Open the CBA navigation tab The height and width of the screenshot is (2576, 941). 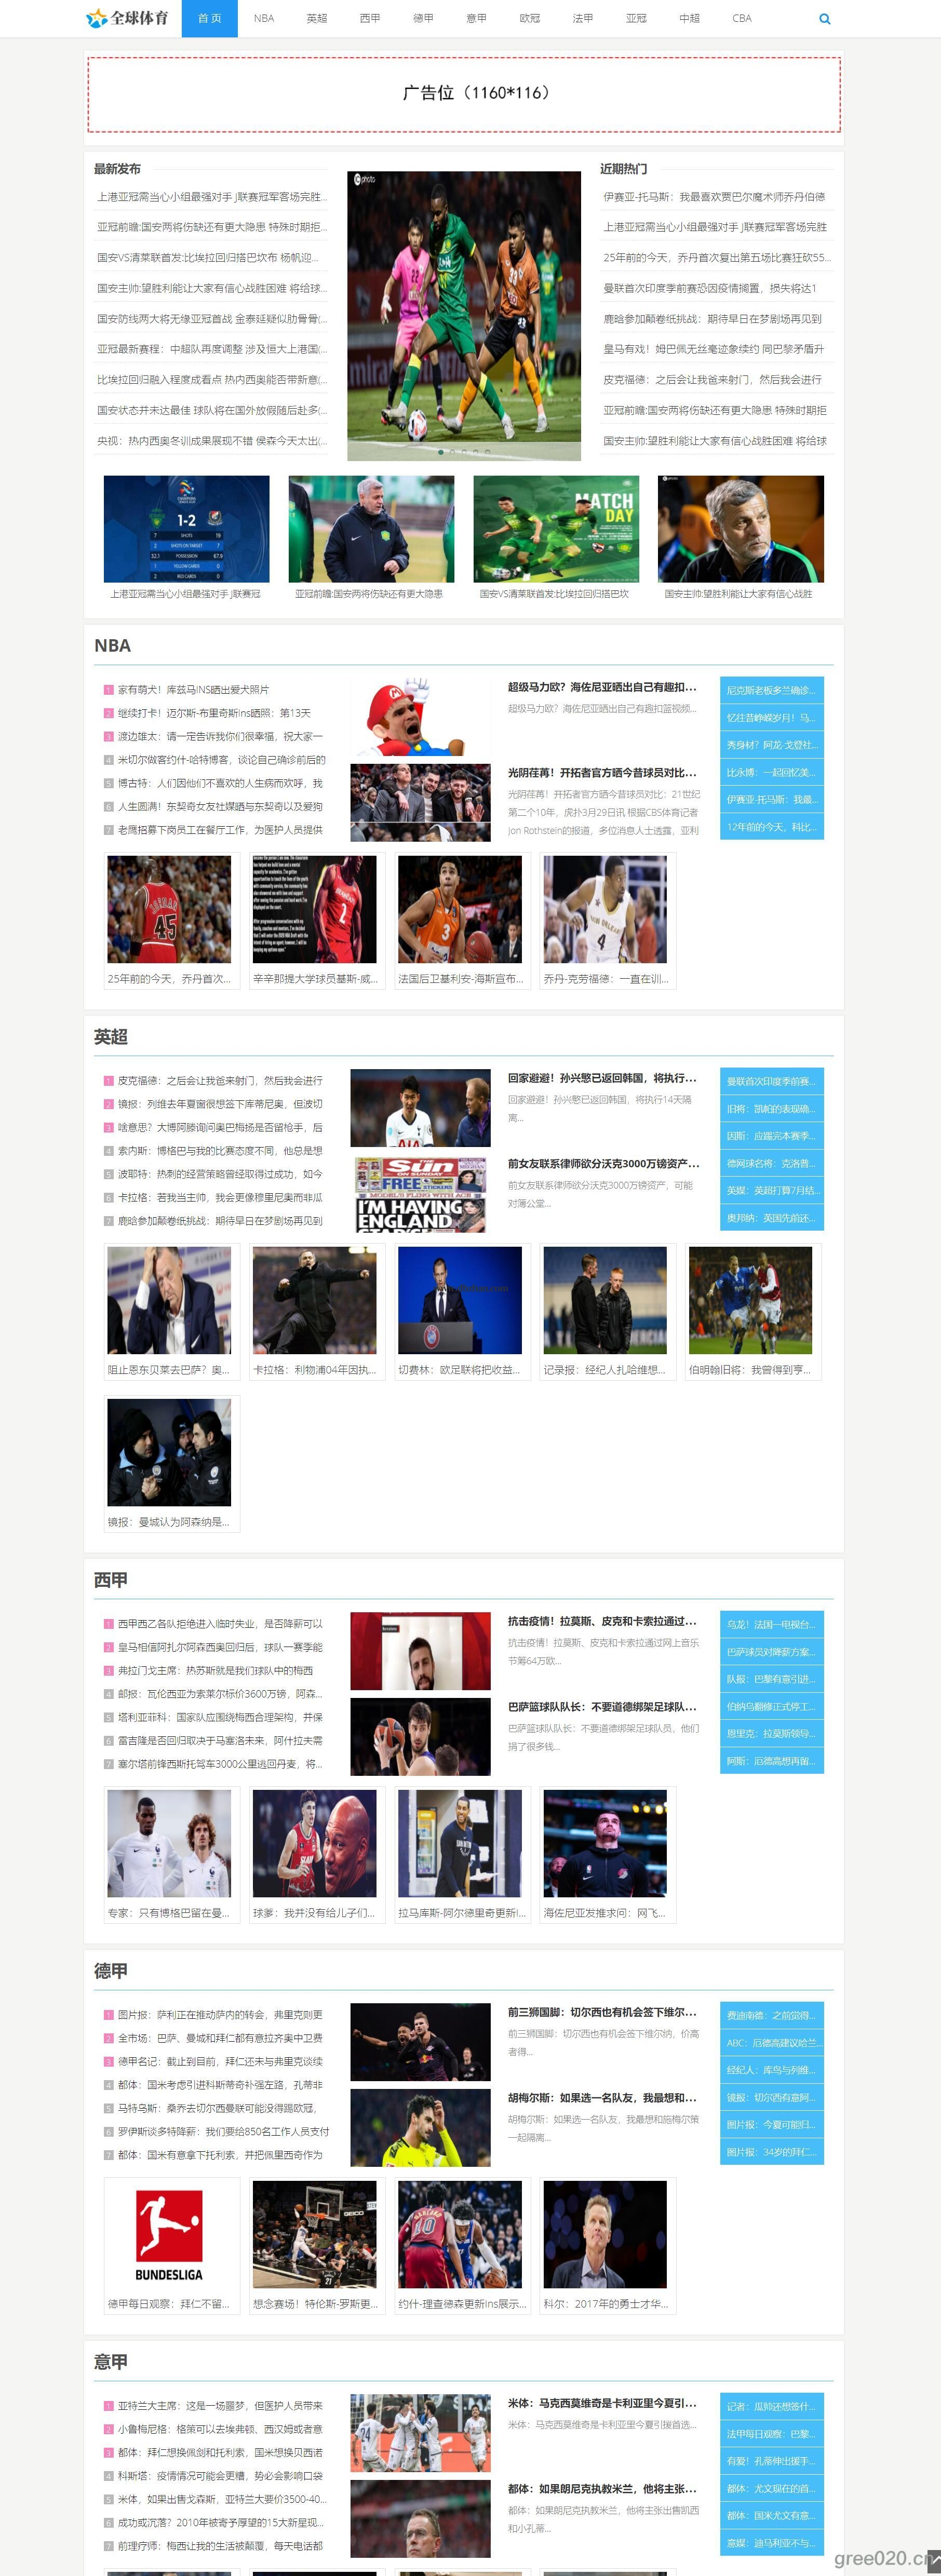tap(742, 19)
